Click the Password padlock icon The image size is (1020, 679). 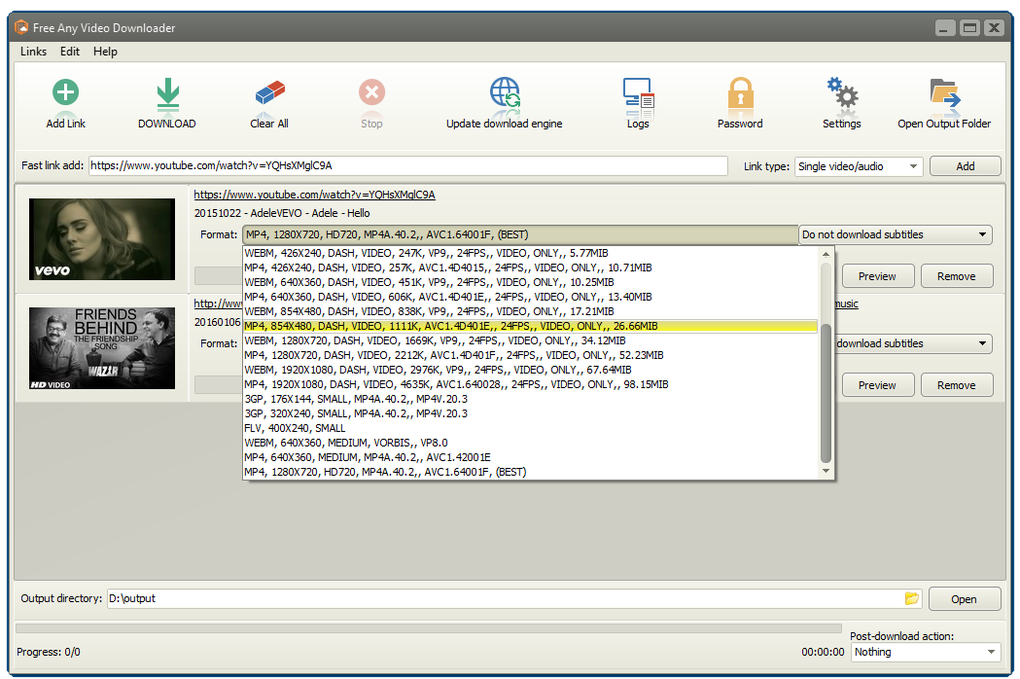tap(740, 95)
